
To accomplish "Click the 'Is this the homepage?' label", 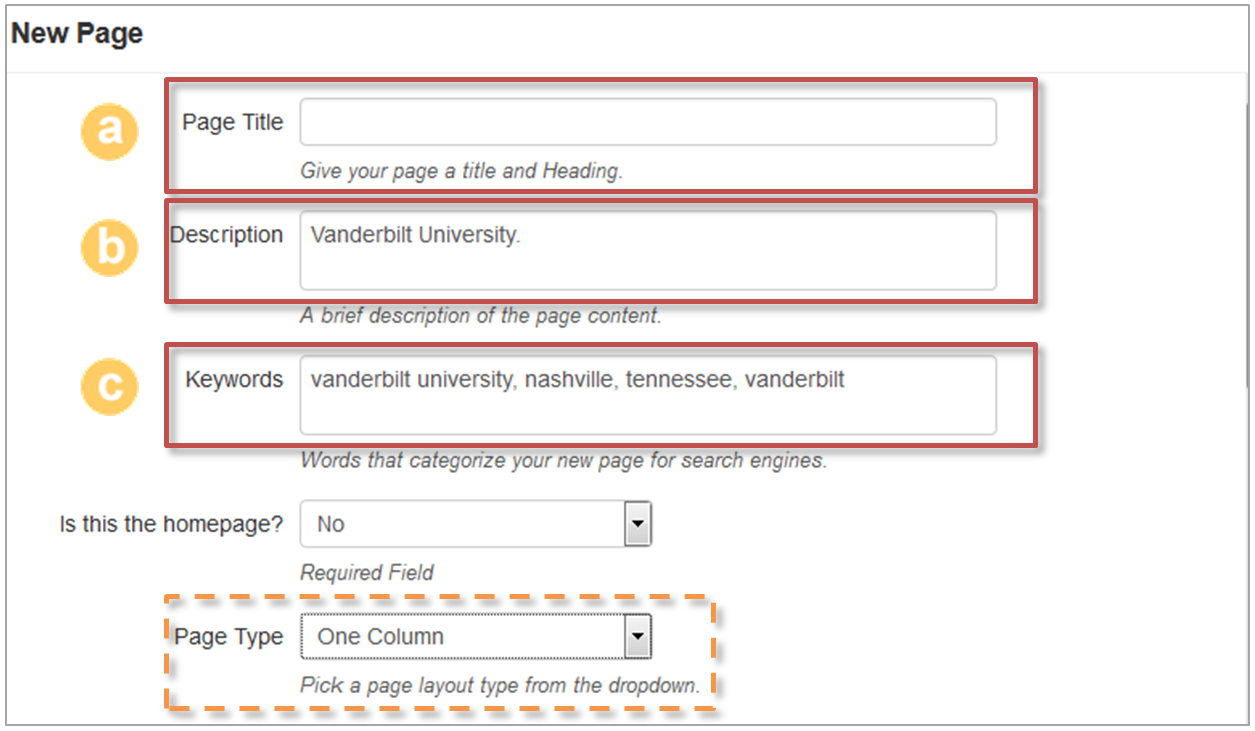I will [171, 524].
